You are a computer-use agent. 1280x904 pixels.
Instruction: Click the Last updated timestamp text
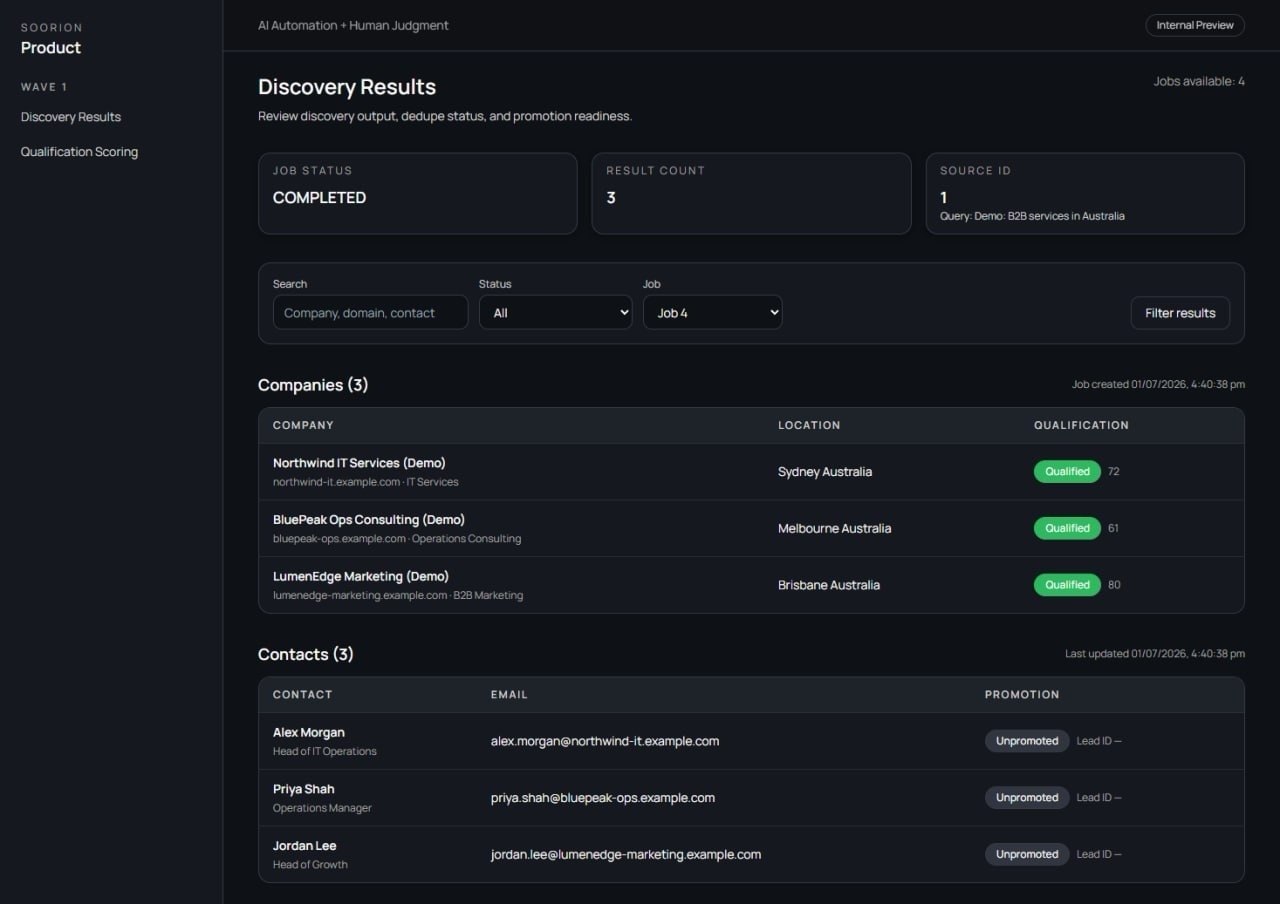[1155, 653]
